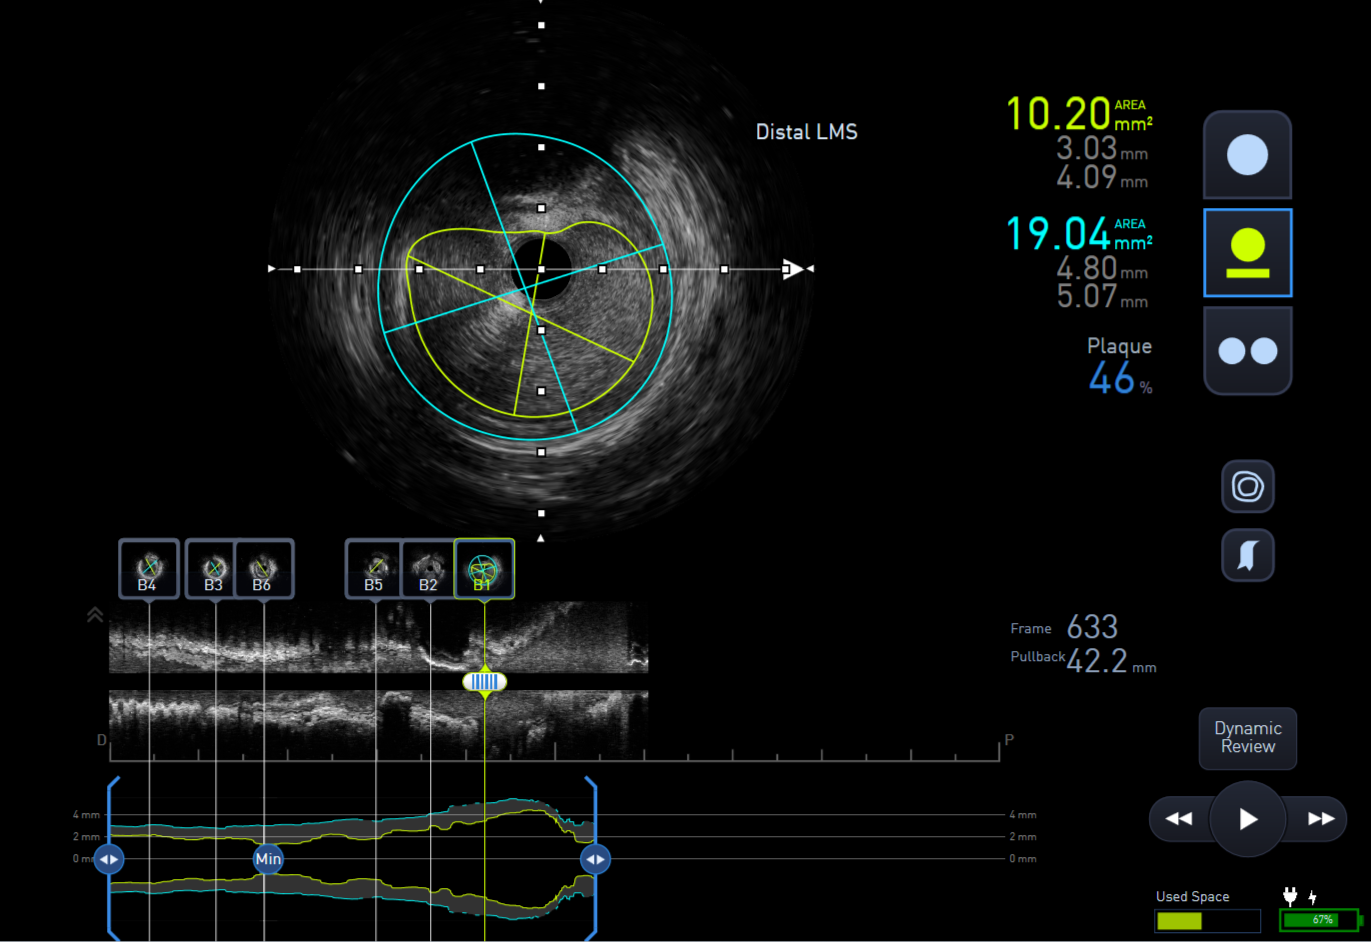Open Dynamic Review
Image resolution: width=1371 pixels, height=942 pixels.
(x=1247, y=738)
